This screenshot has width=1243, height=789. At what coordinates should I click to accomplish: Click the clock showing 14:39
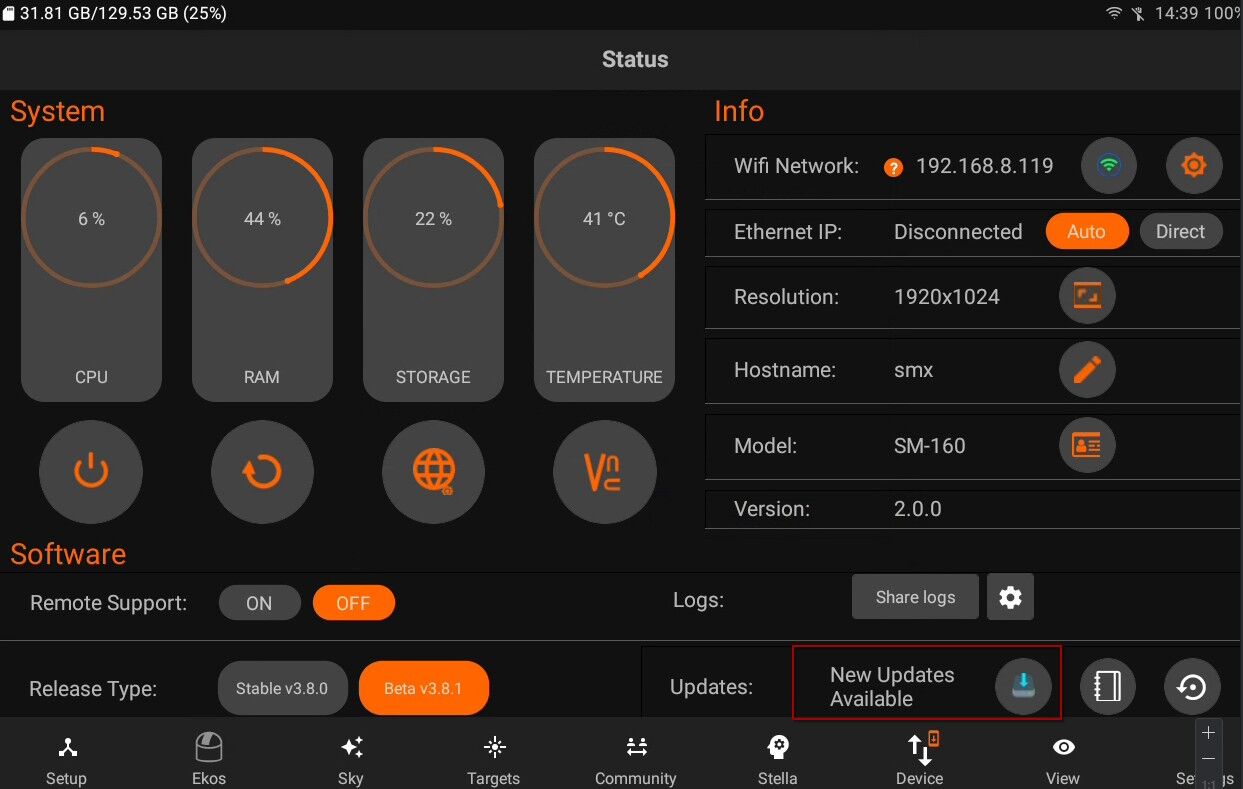tap(1175, 14)
